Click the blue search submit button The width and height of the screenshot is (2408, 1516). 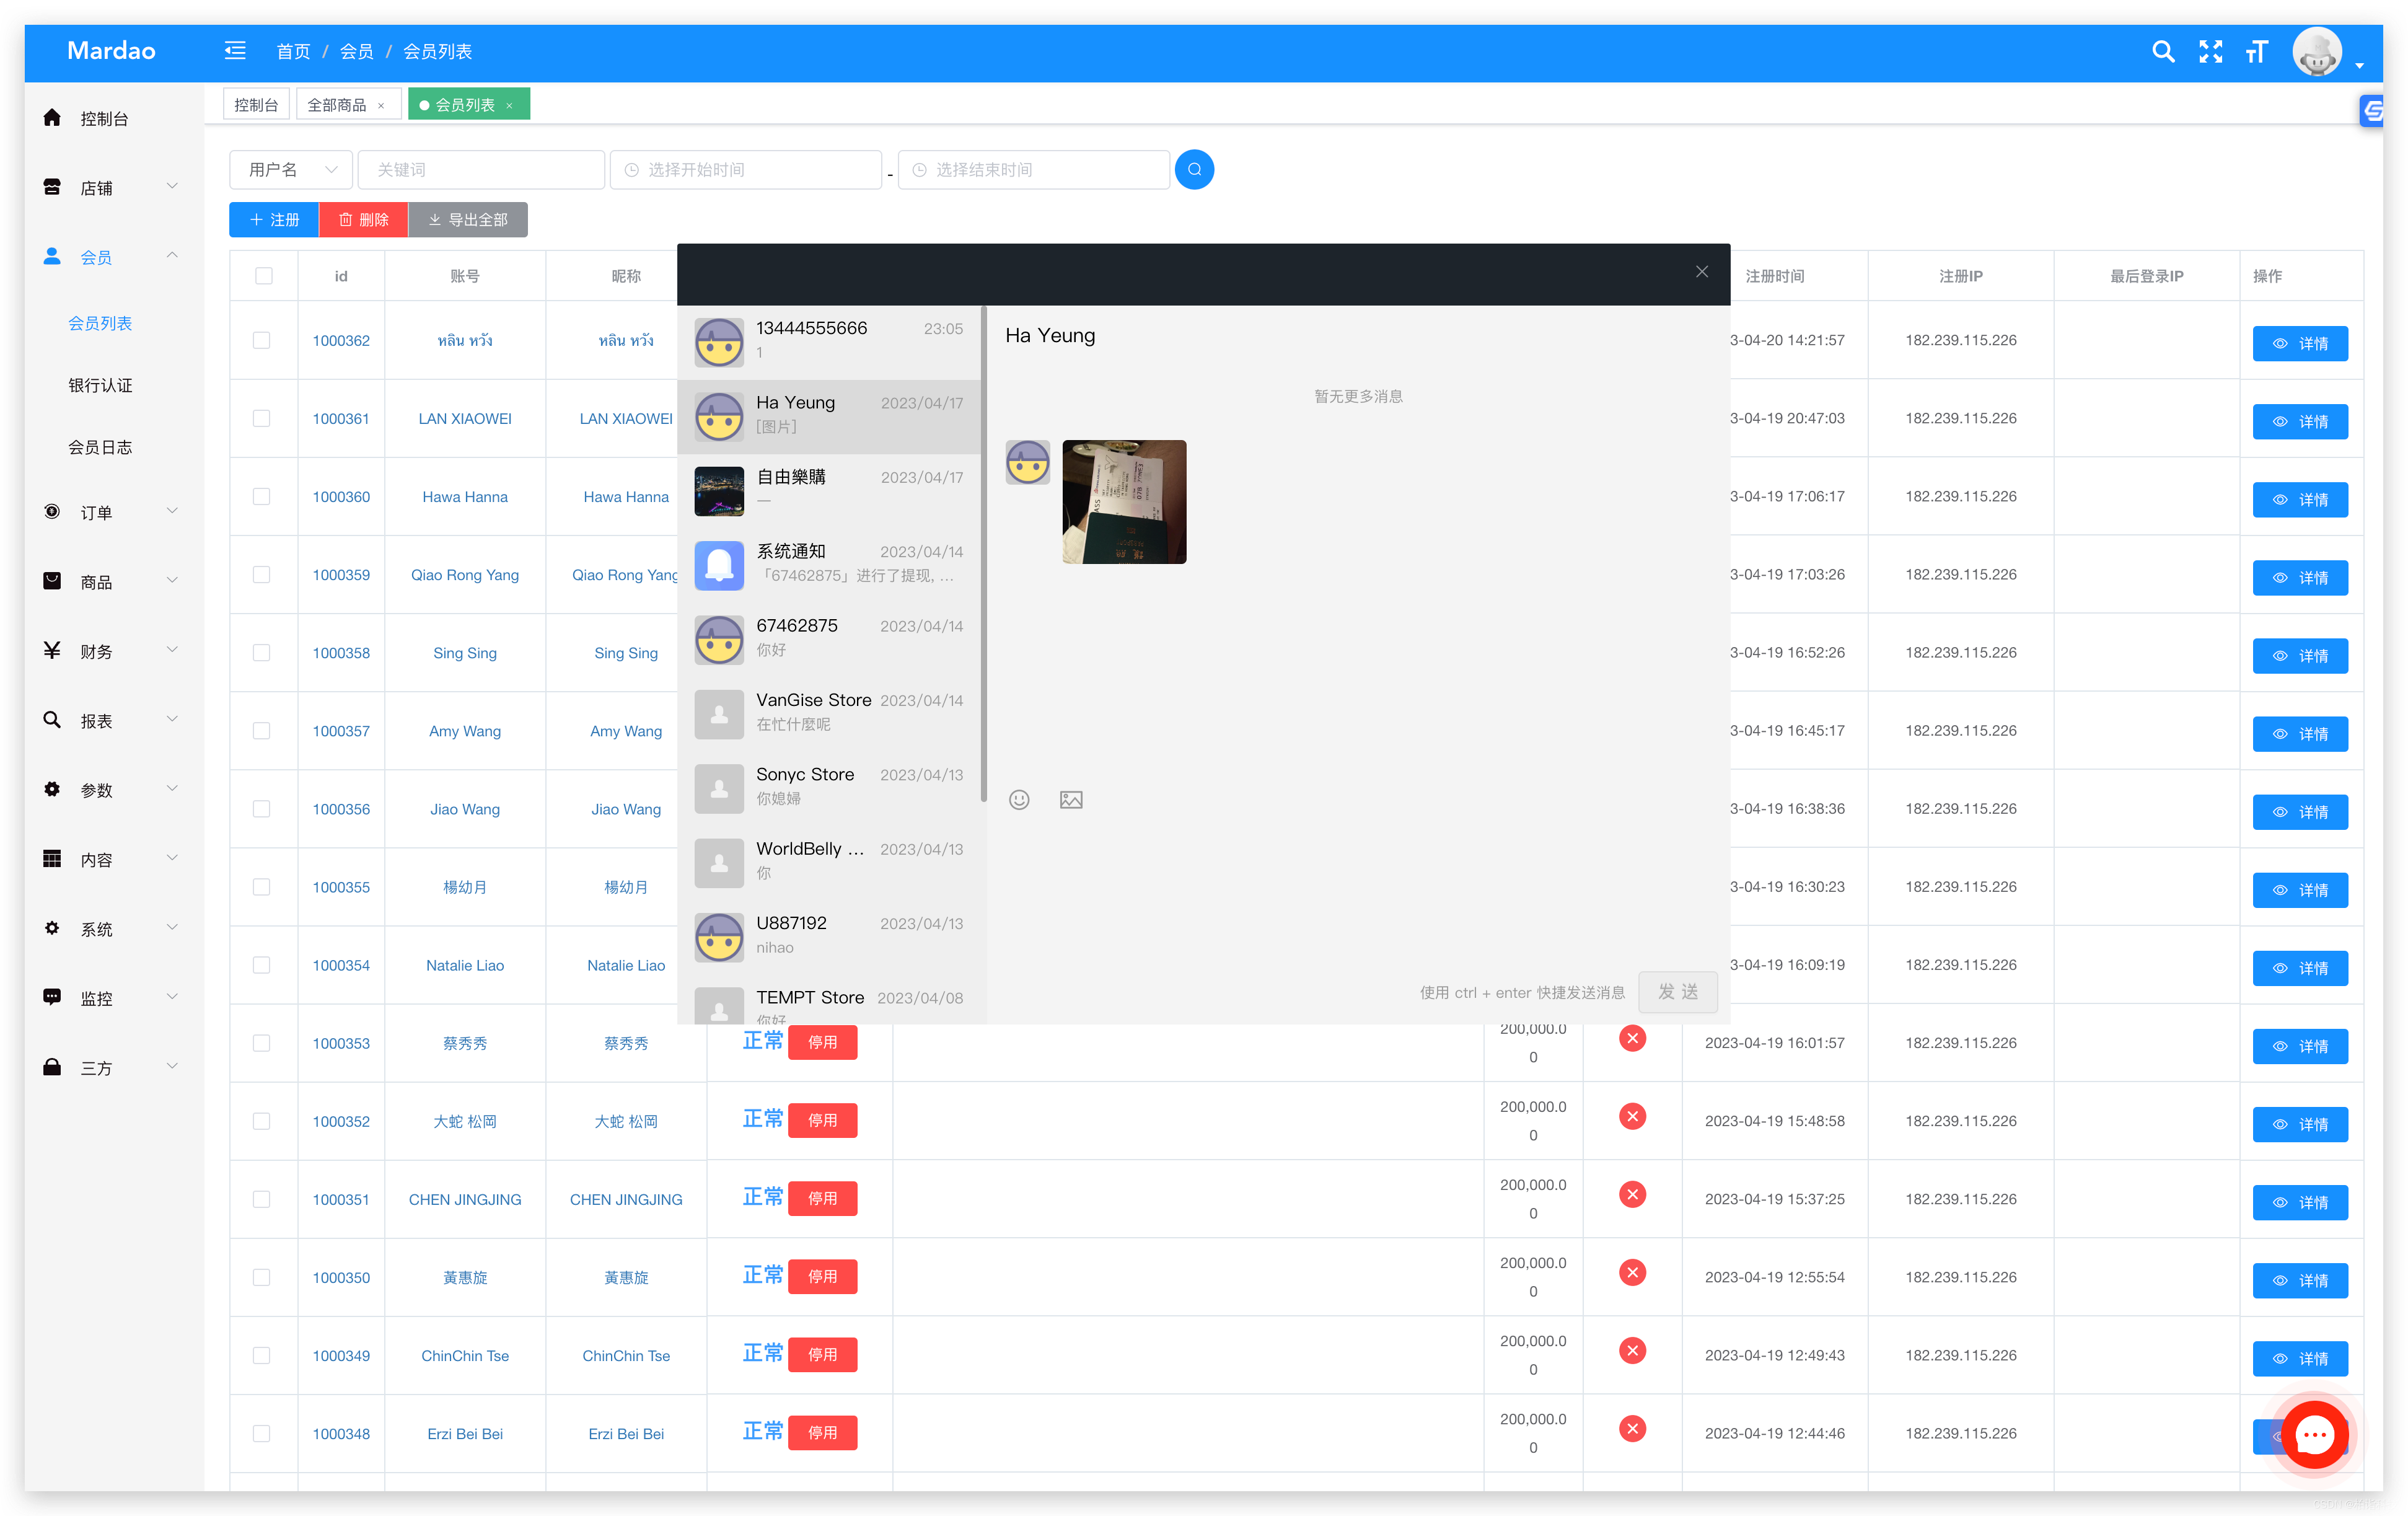click(x=1198, y=168)
